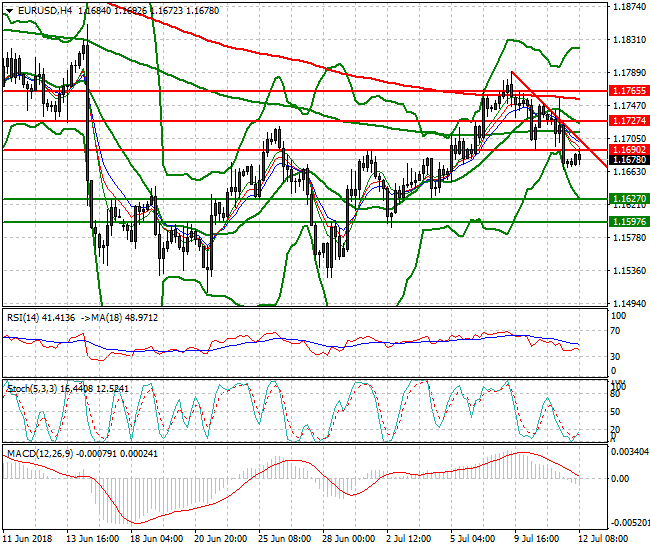Click the 12 Jul 08:00 time label
This screenshot has width=650, height=550.
(x=603, y=539)
